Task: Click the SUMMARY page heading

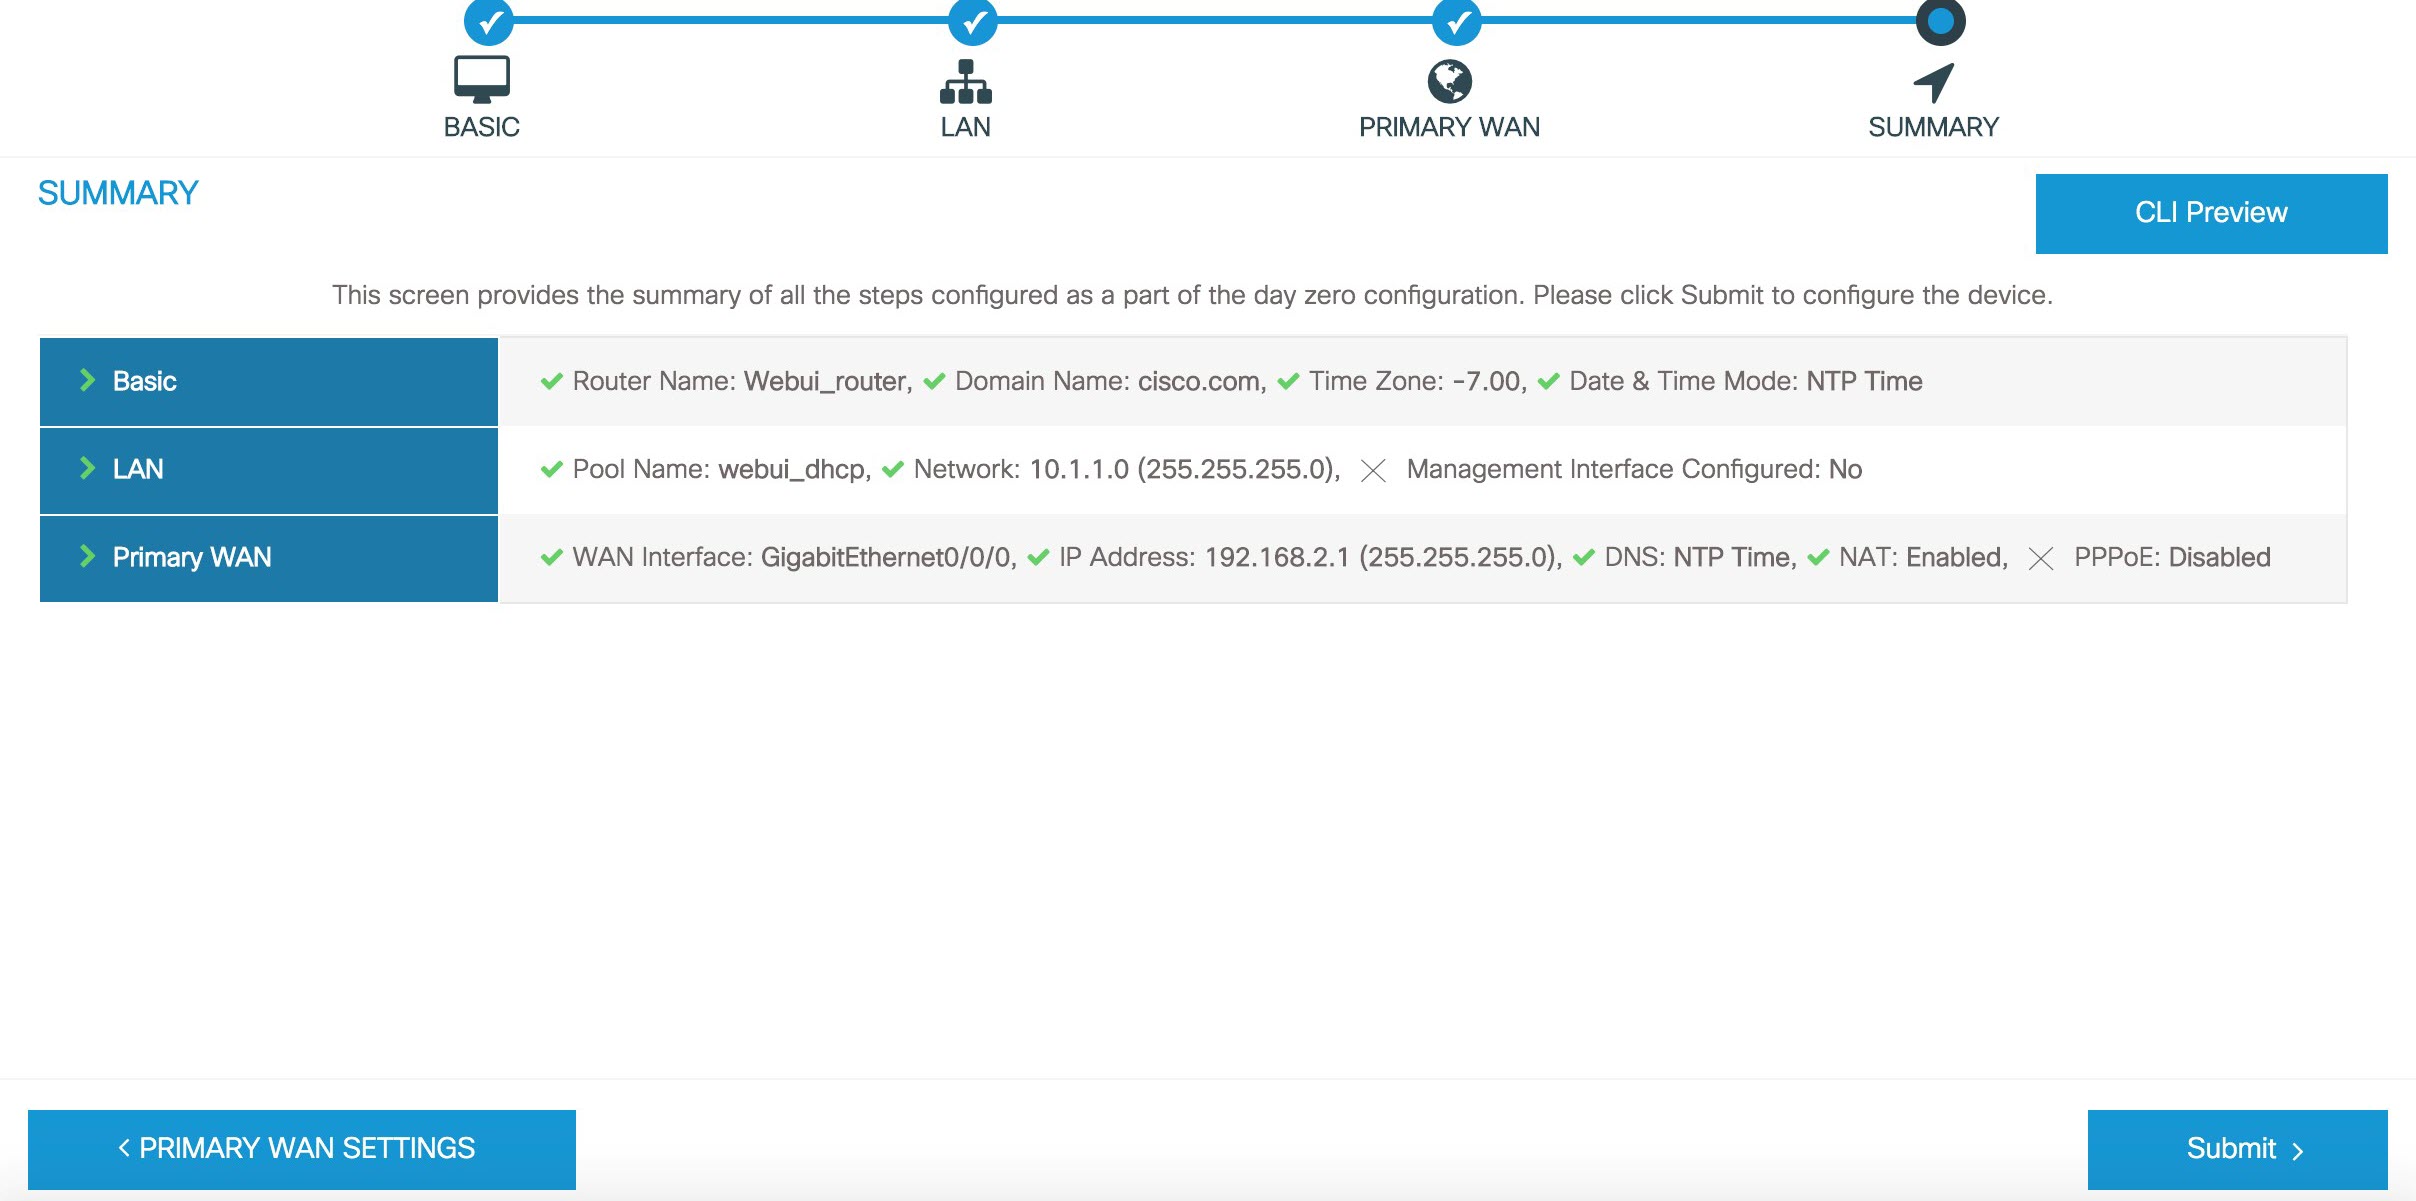Action: pos(118,193)
